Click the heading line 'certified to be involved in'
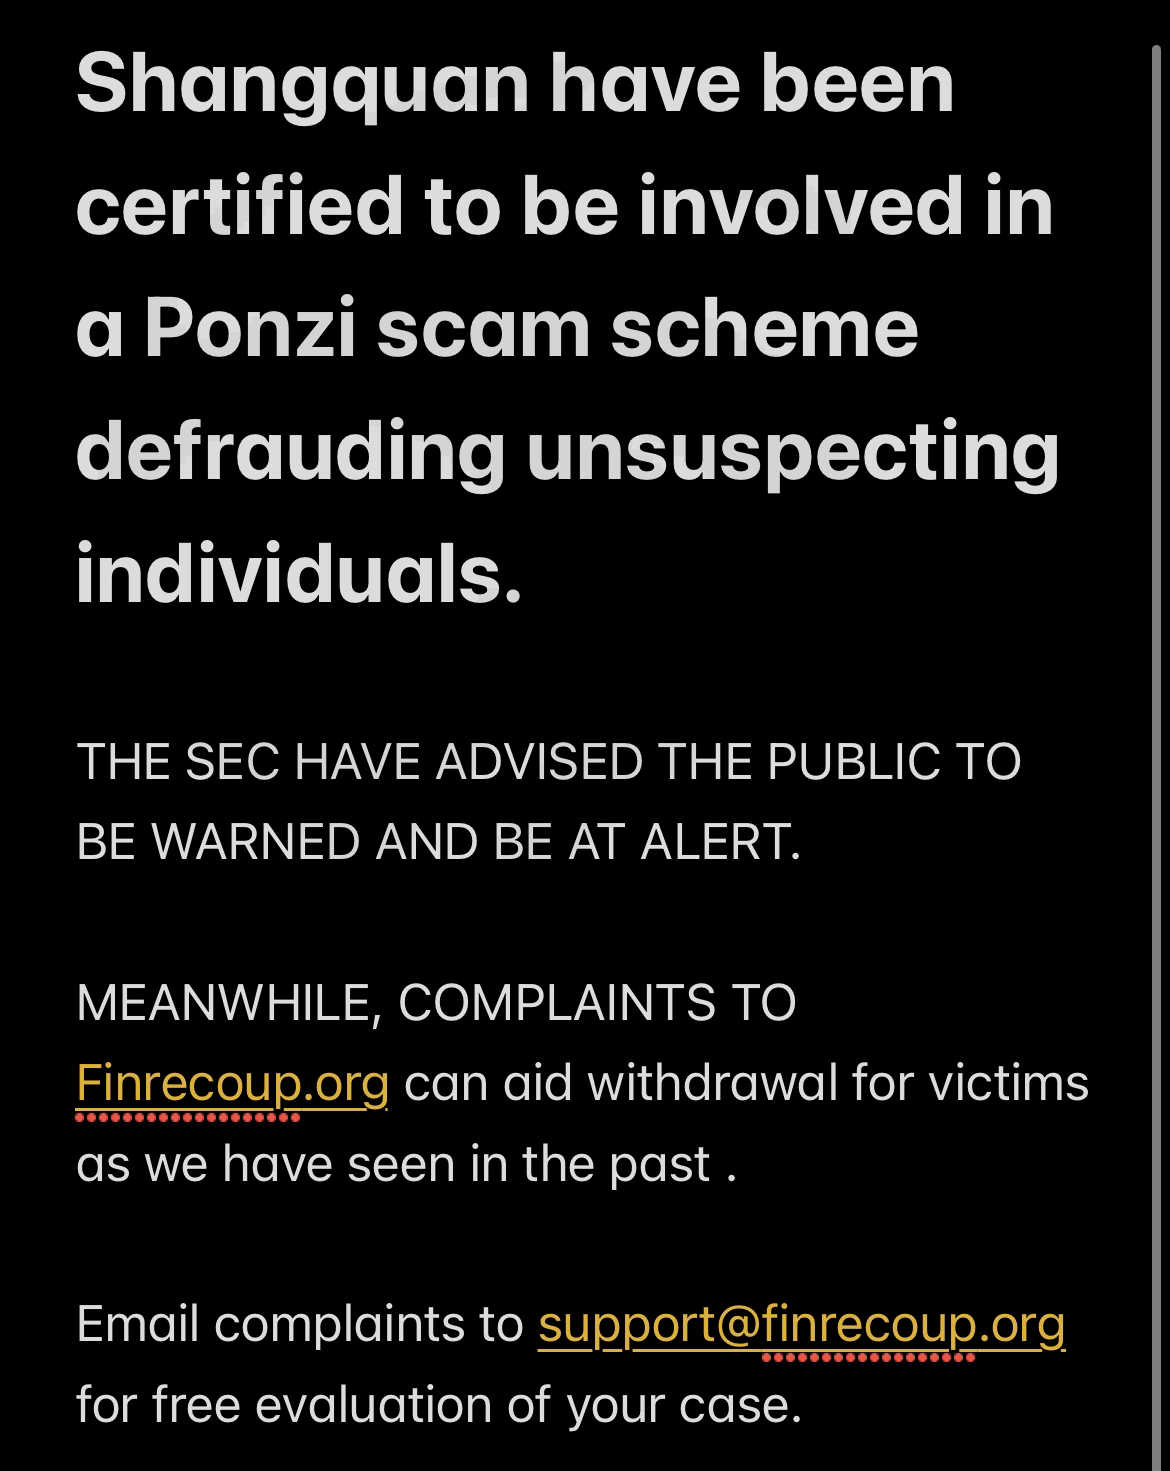This screenshot has width=1170, height=1471. (x=565, y=206)
